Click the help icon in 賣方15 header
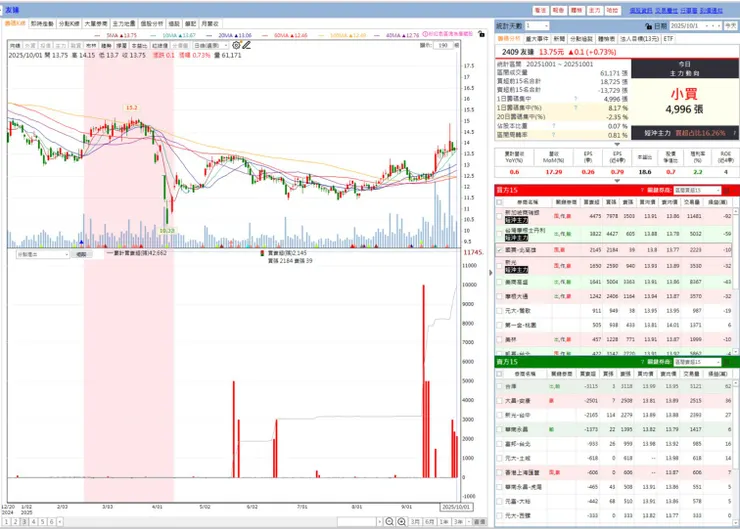Image resolution: width=740 pixels, height=529 pixels. (642, 362)
